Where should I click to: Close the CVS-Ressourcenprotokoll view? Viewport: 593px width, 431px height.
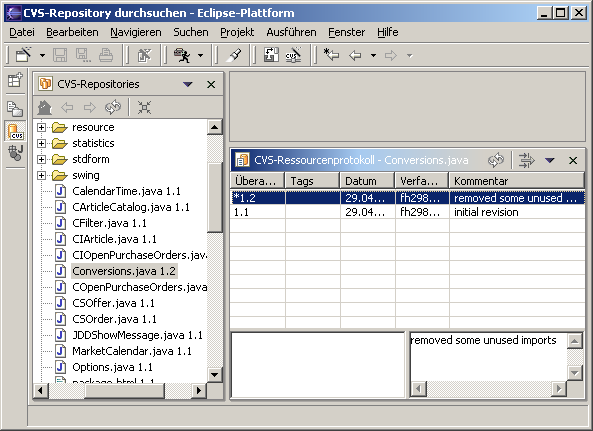point(573,161)
